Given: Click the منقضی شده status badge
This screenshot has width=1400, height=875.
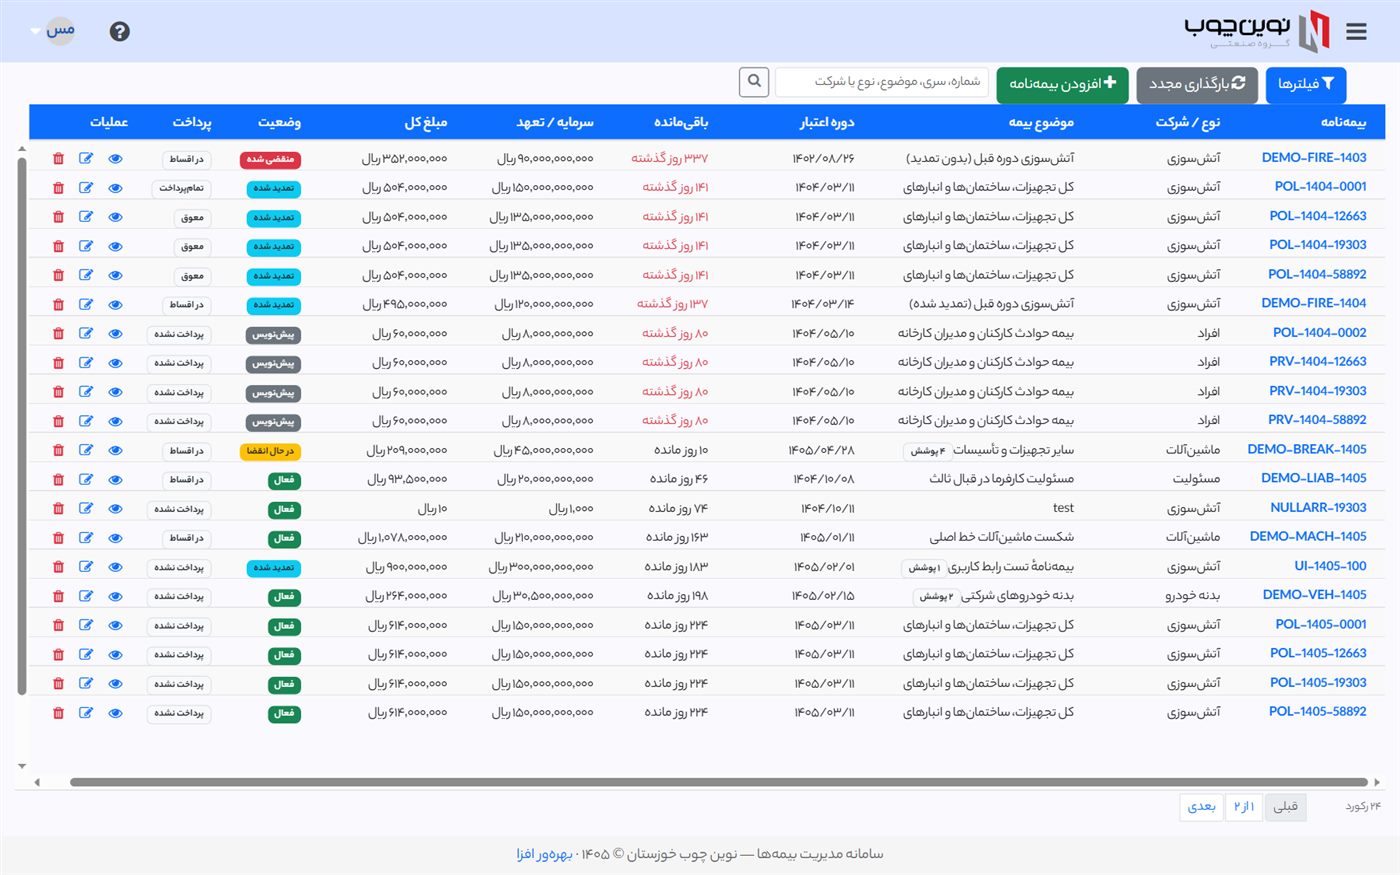Looking at the screenshot, I should (x=270, y=159).
